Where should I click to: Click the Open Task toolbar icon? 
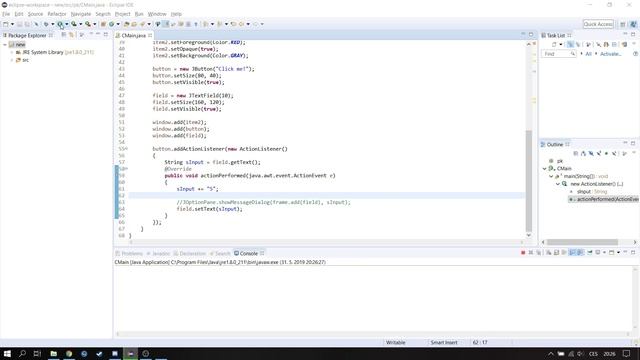tap(134, 24)
